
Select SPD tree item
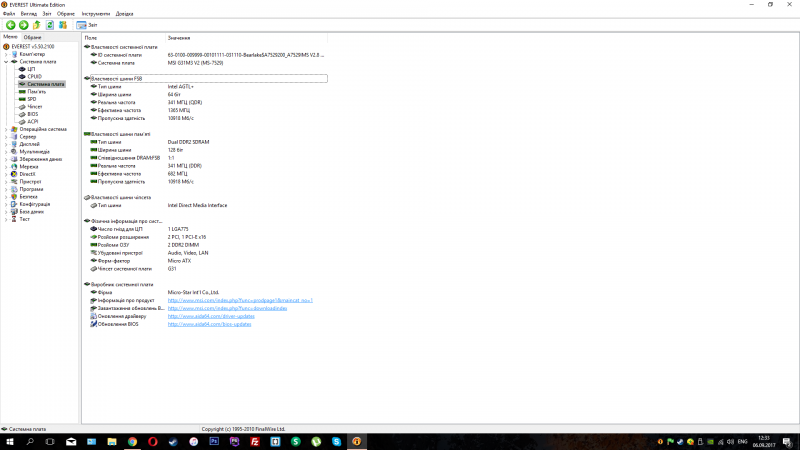(x=32, y=99)
